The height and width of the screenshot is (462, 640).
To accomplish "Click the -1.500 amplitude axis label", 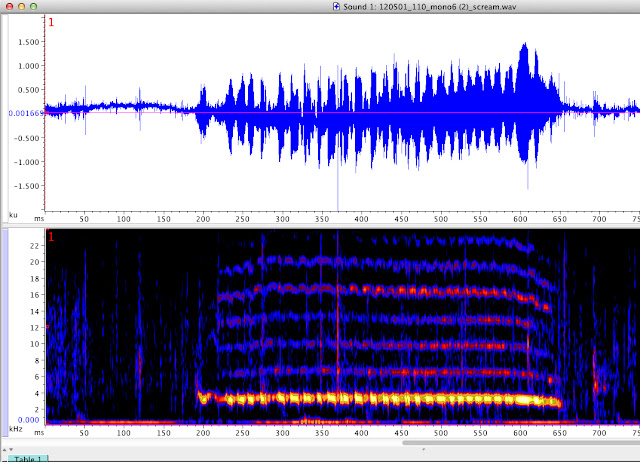I will pos(27,186).
